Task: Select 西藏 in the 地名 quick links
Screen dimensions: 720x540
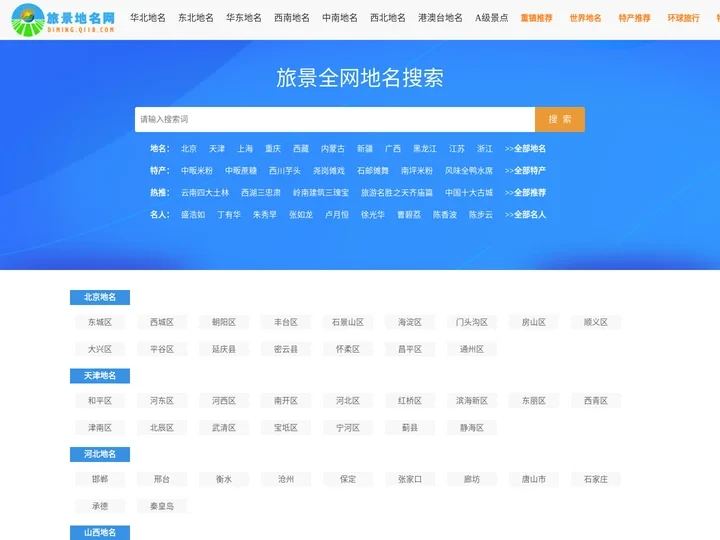Action: coord(301,148)
